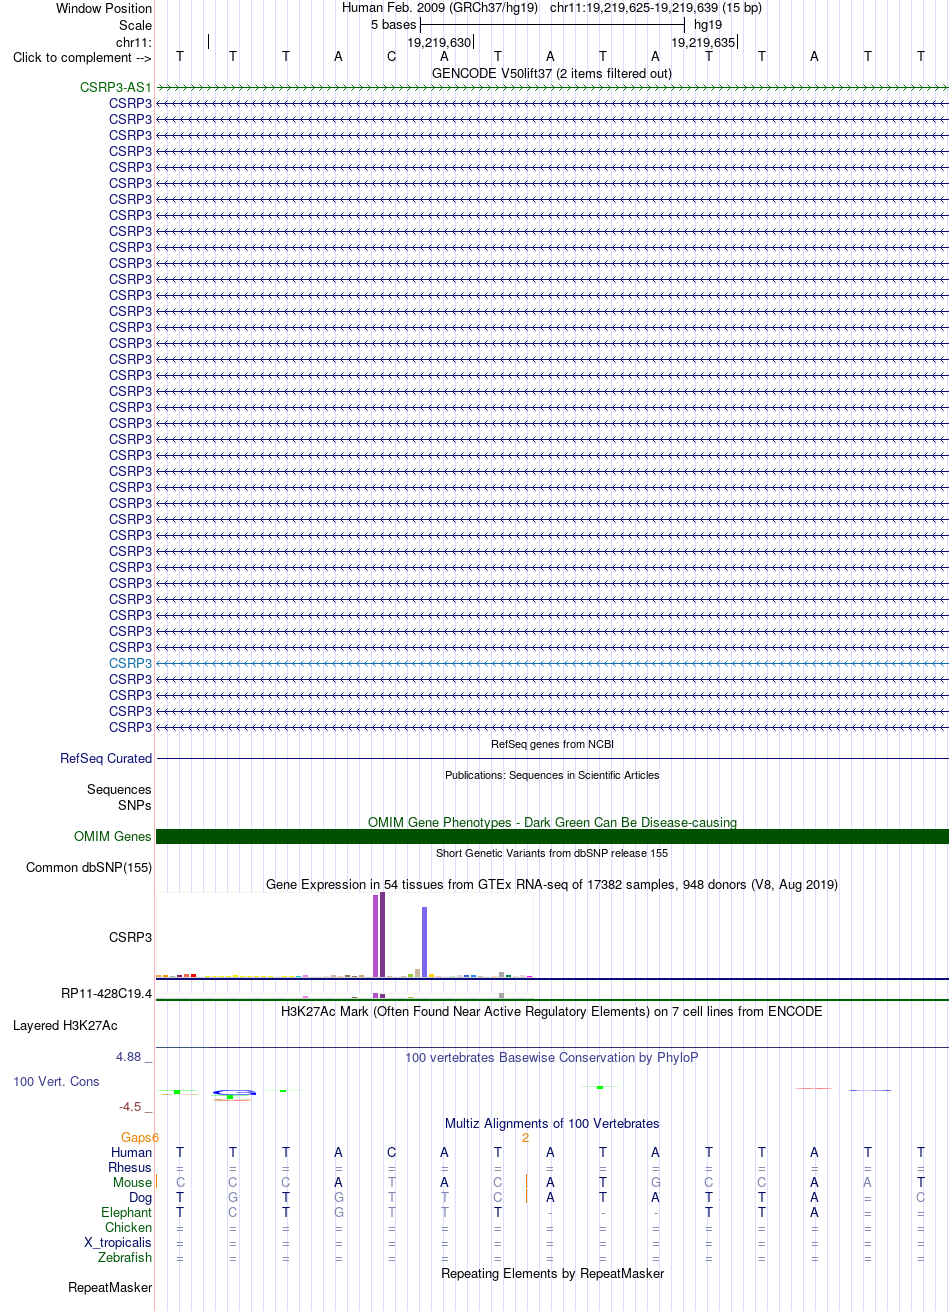The image size is (950, 1311).
Task: Click the '5 bases' scale bar label
Action: click(393, 24)
